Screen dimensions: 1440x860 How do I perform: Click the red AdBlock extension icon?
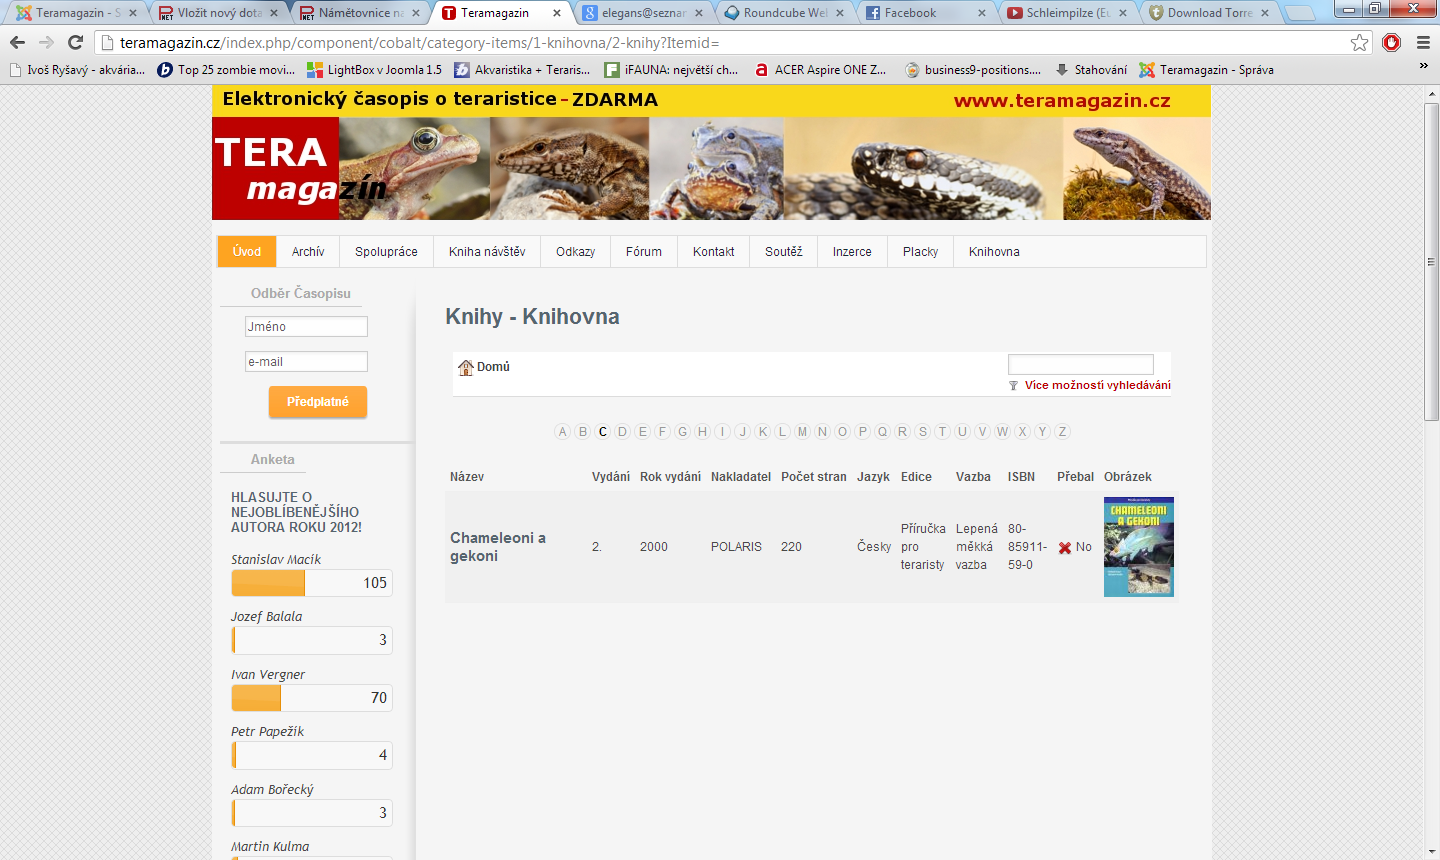pyautogui.click(x=1391, y=42)
